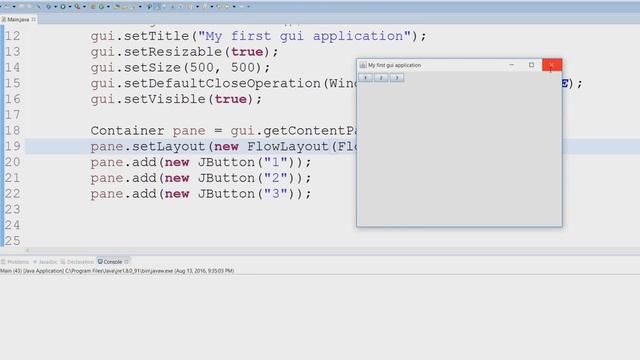Click button 3 in the gui window
Screen dimensions: 640x360
pos(397,78)
